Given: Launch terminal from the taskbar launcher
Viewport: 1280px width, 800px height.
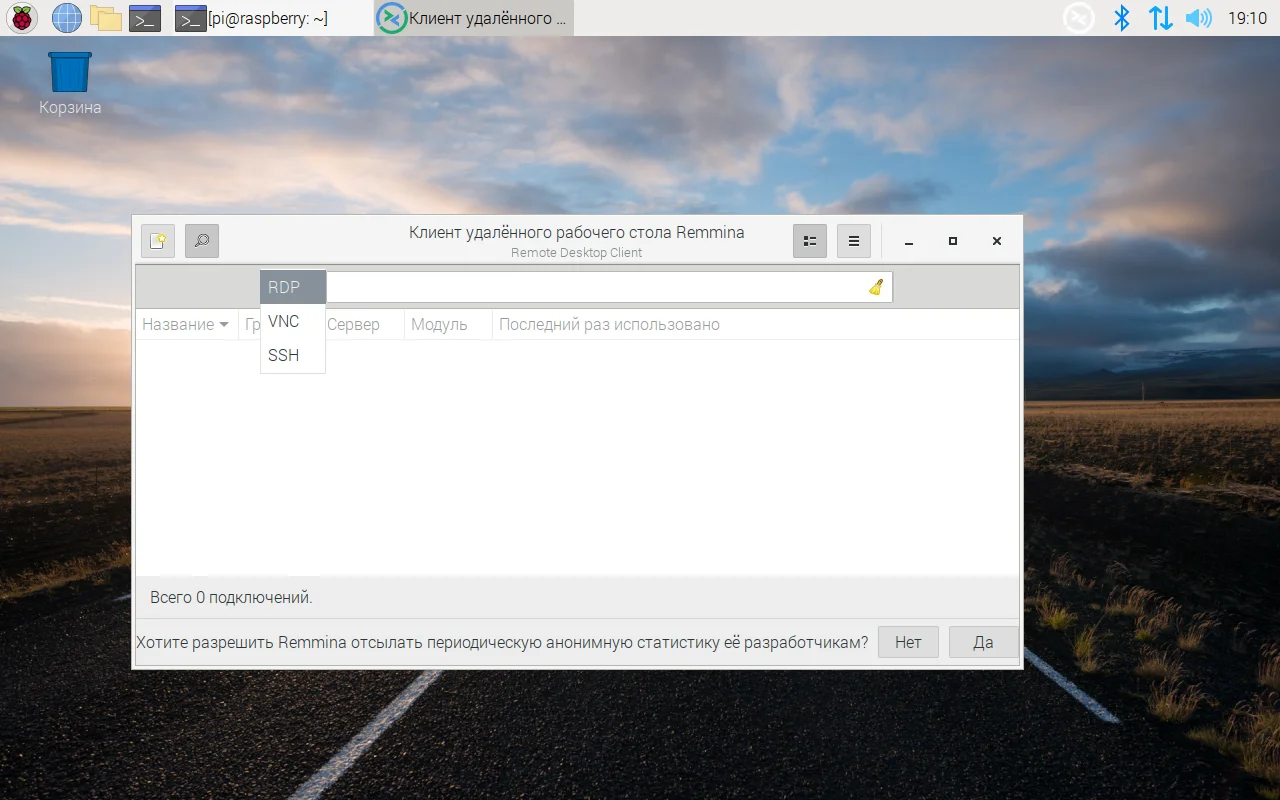Looking at the screenshot, I should point(145,18).
